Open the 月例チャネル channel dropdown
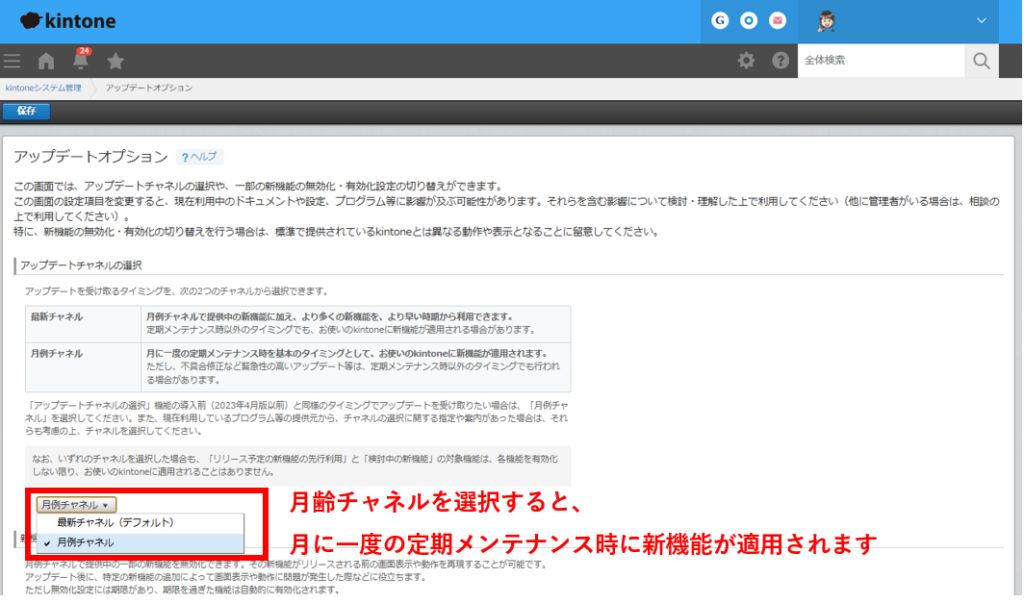 78,505
